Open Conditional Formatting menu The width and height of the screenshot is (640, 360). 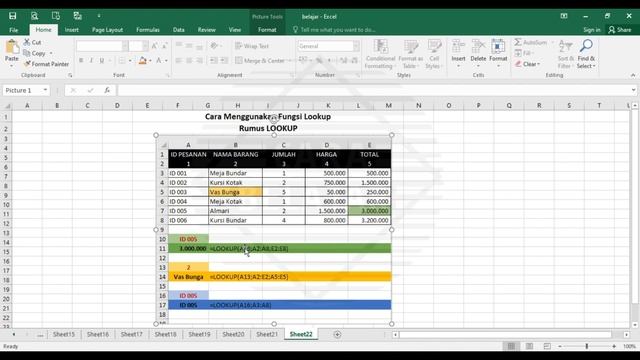tap(380, 54)
